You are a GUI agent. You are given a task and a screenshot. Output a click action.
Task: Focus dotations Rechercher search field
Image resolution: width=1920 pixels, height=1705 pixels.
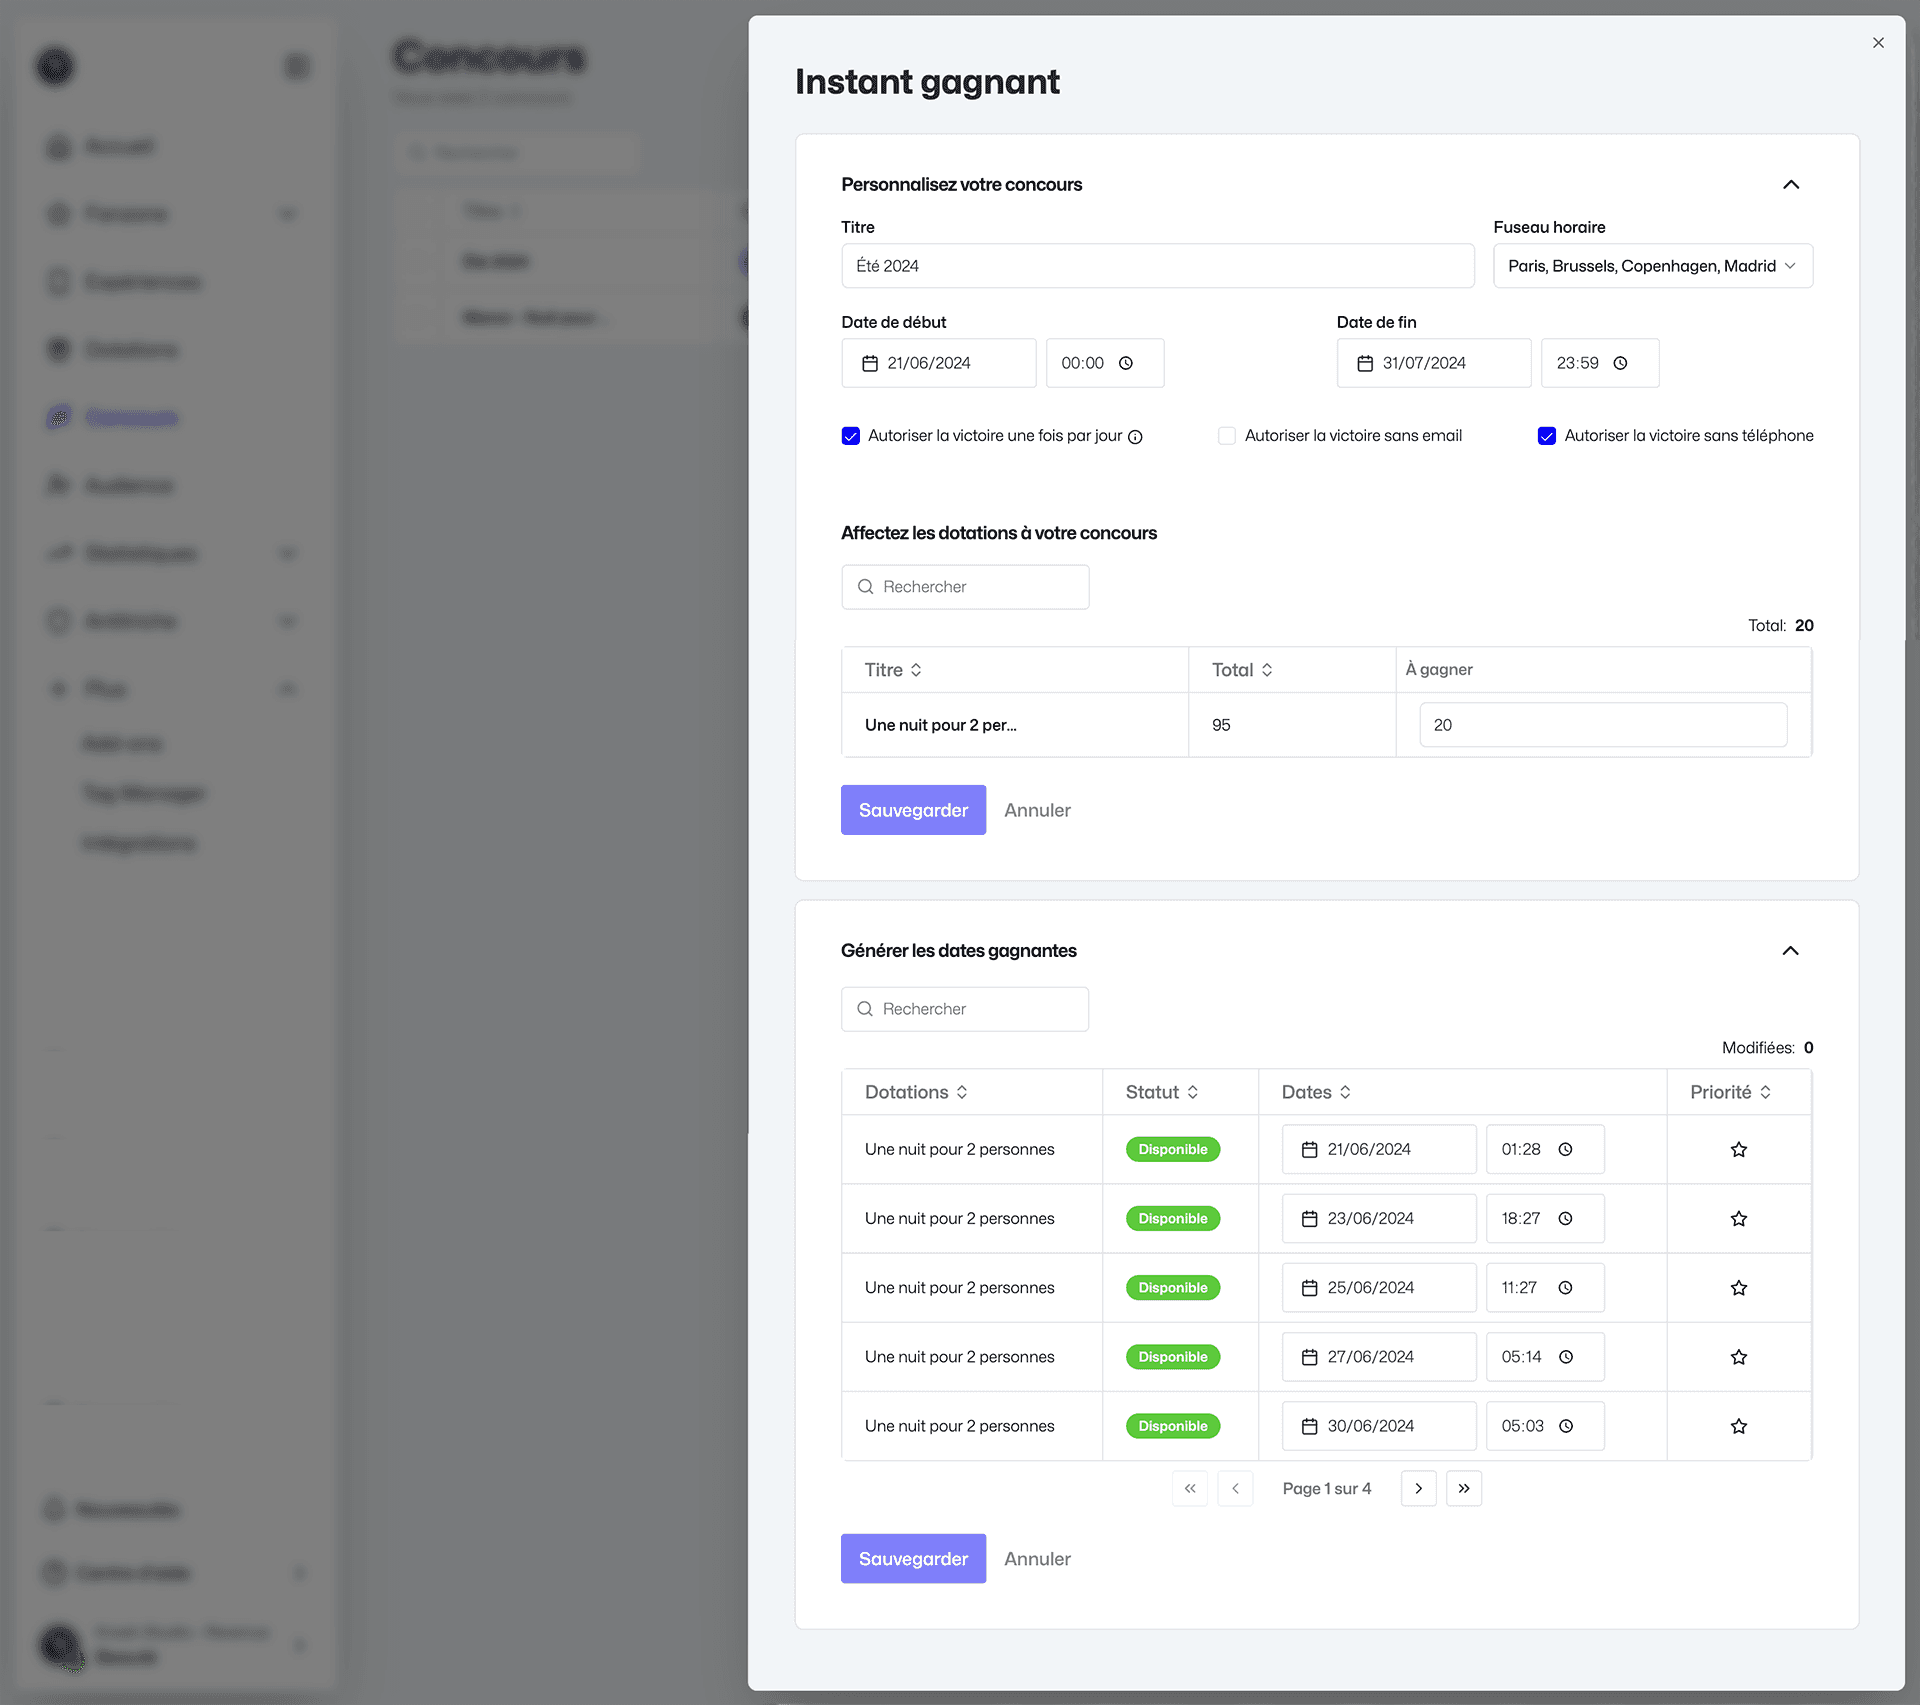965,587
